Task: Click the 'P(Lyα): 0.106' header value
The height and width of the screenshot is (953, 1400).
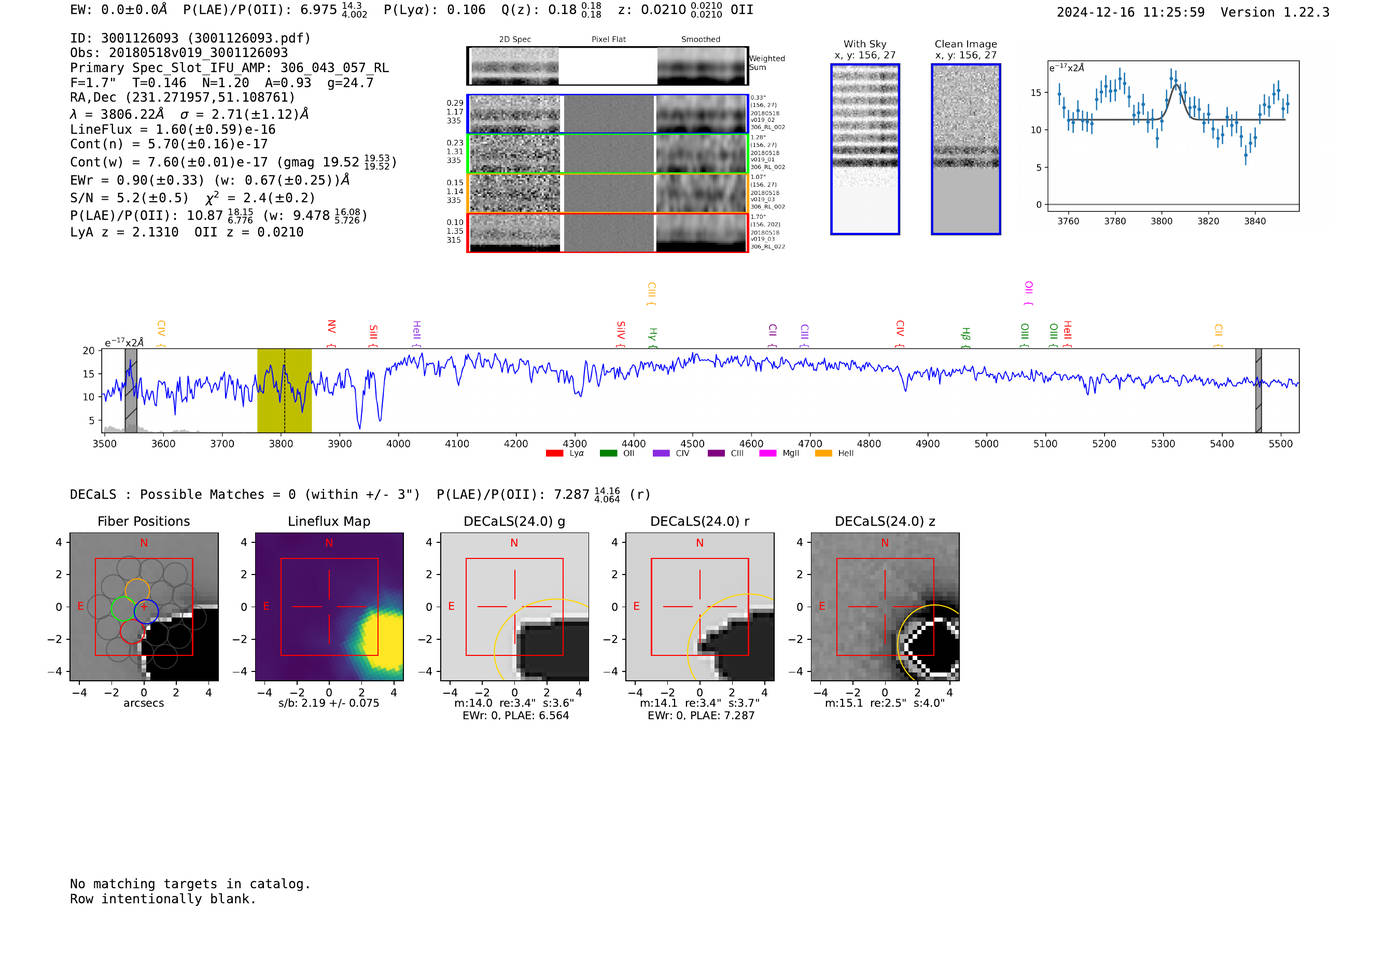Action: pos(434,10)
